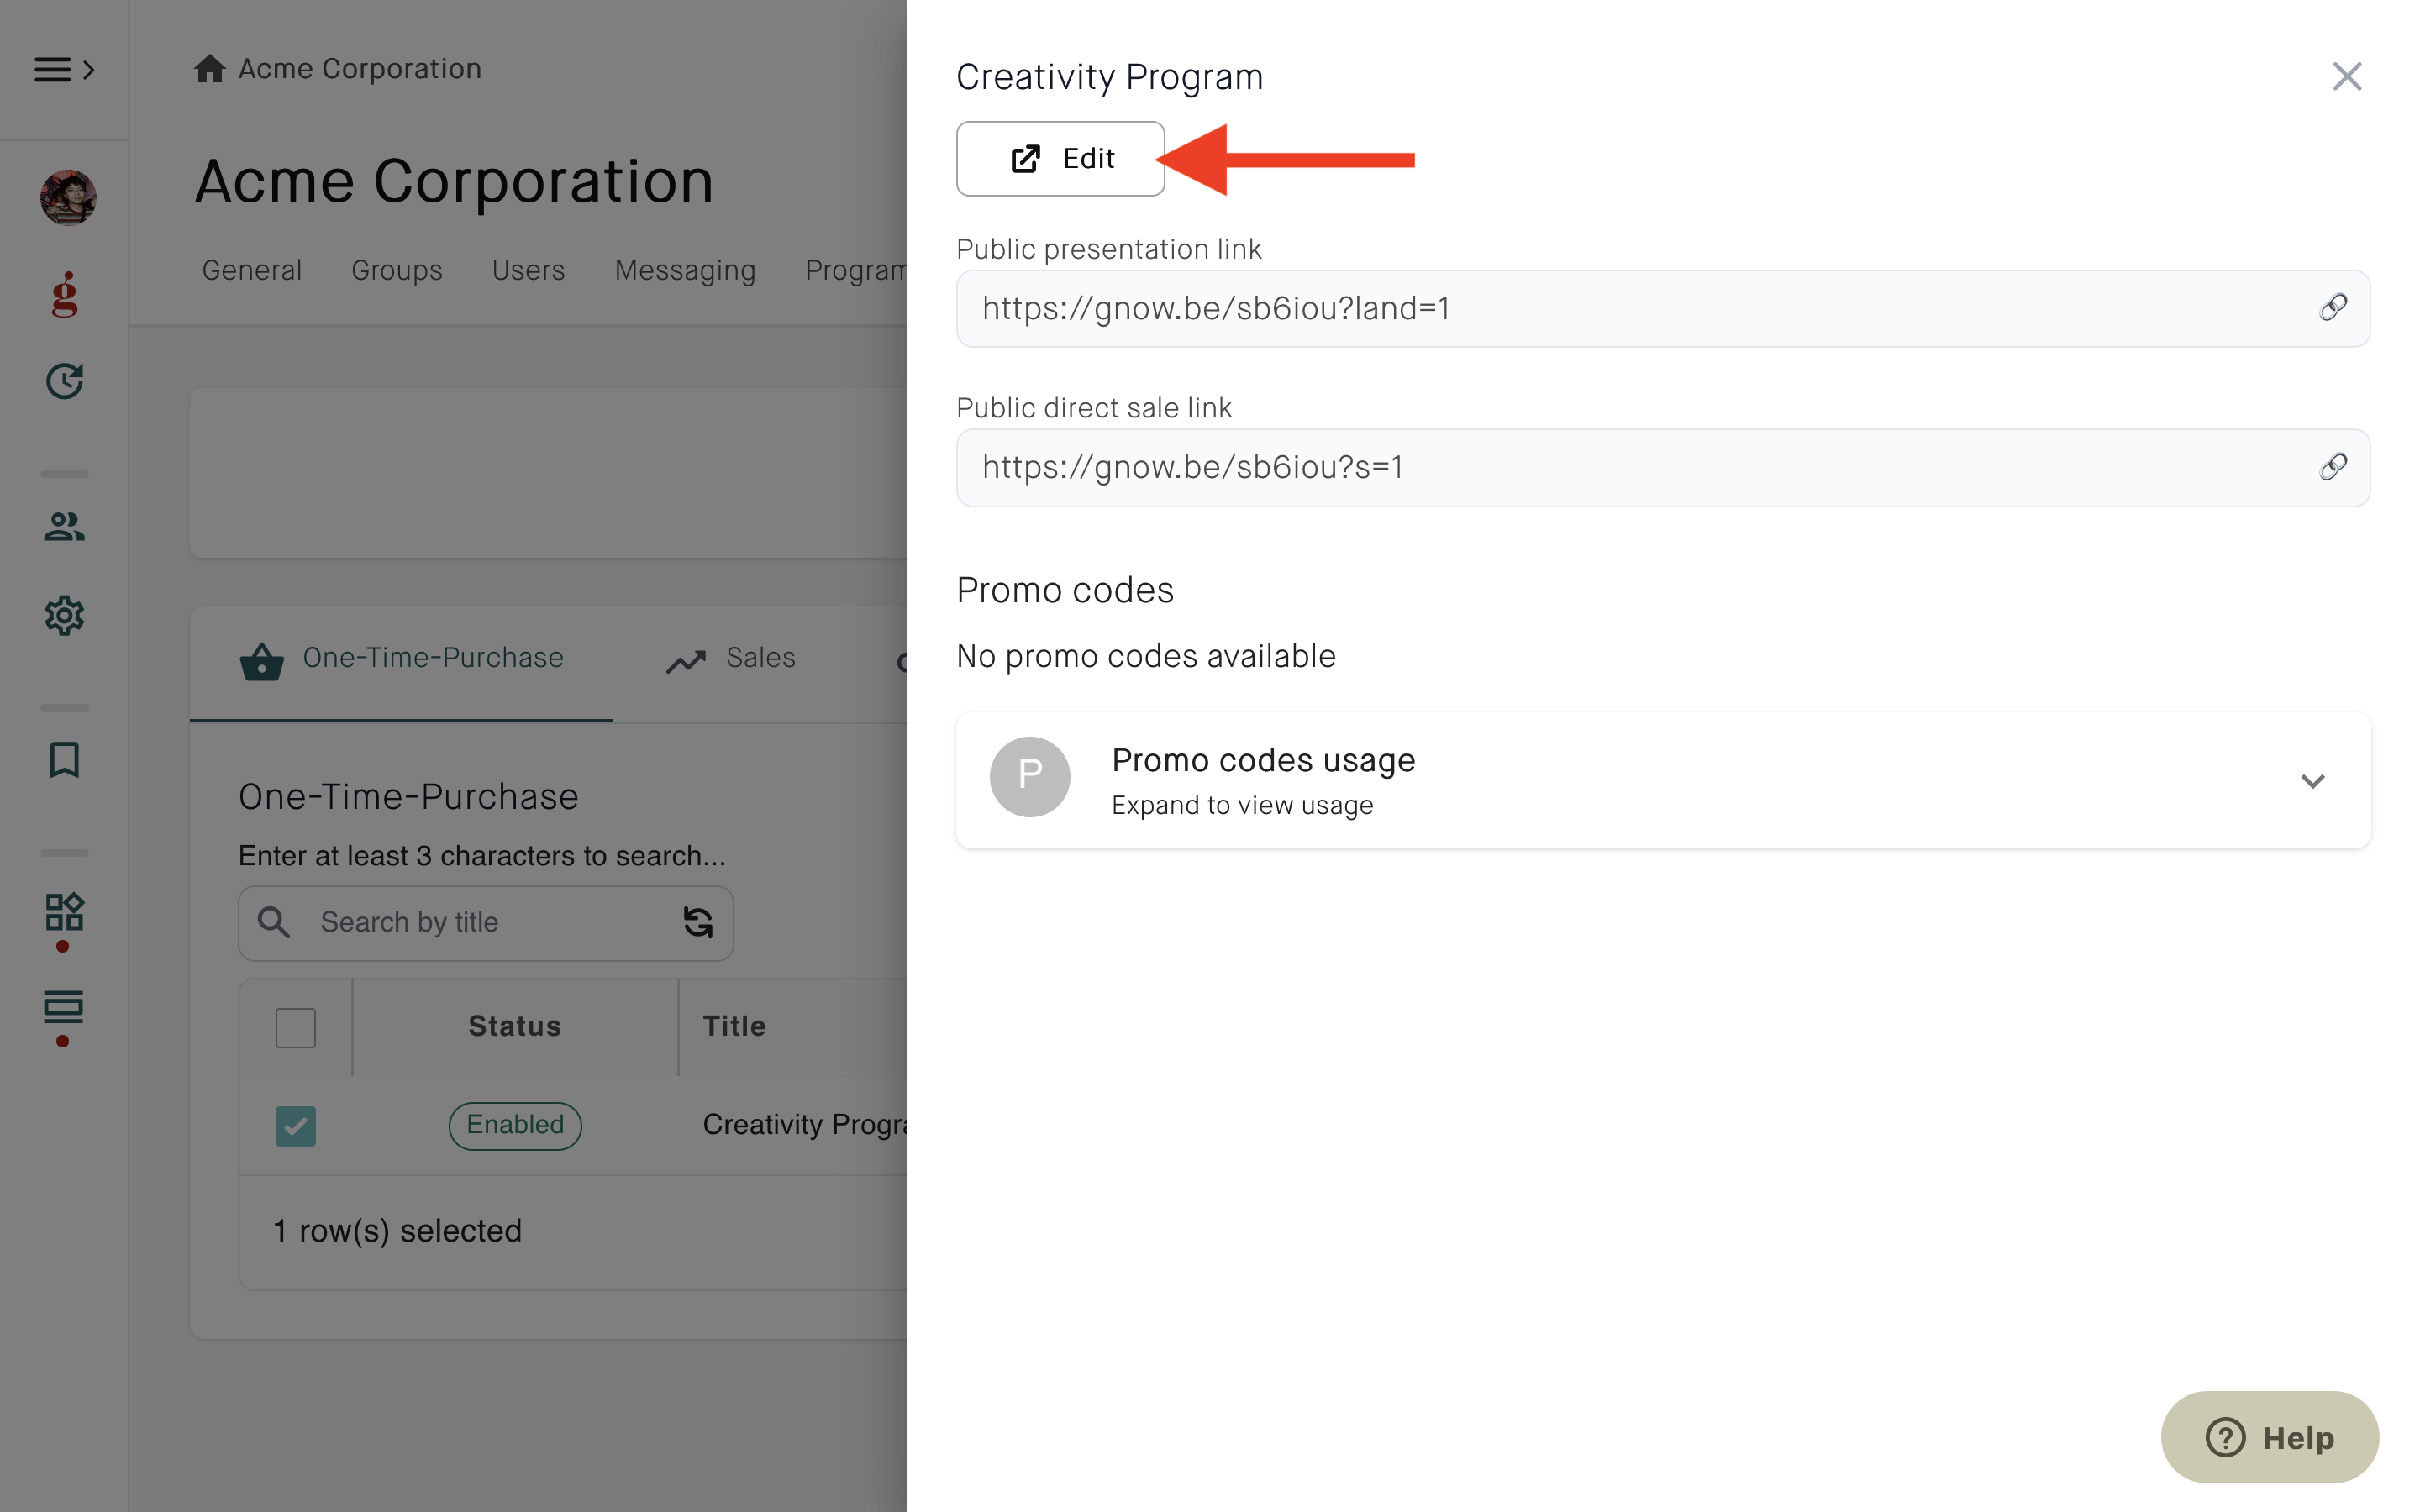Open the widgets grid icon
The image size is (2420, 1512).
pyautogui.click(x=64, y=912)
